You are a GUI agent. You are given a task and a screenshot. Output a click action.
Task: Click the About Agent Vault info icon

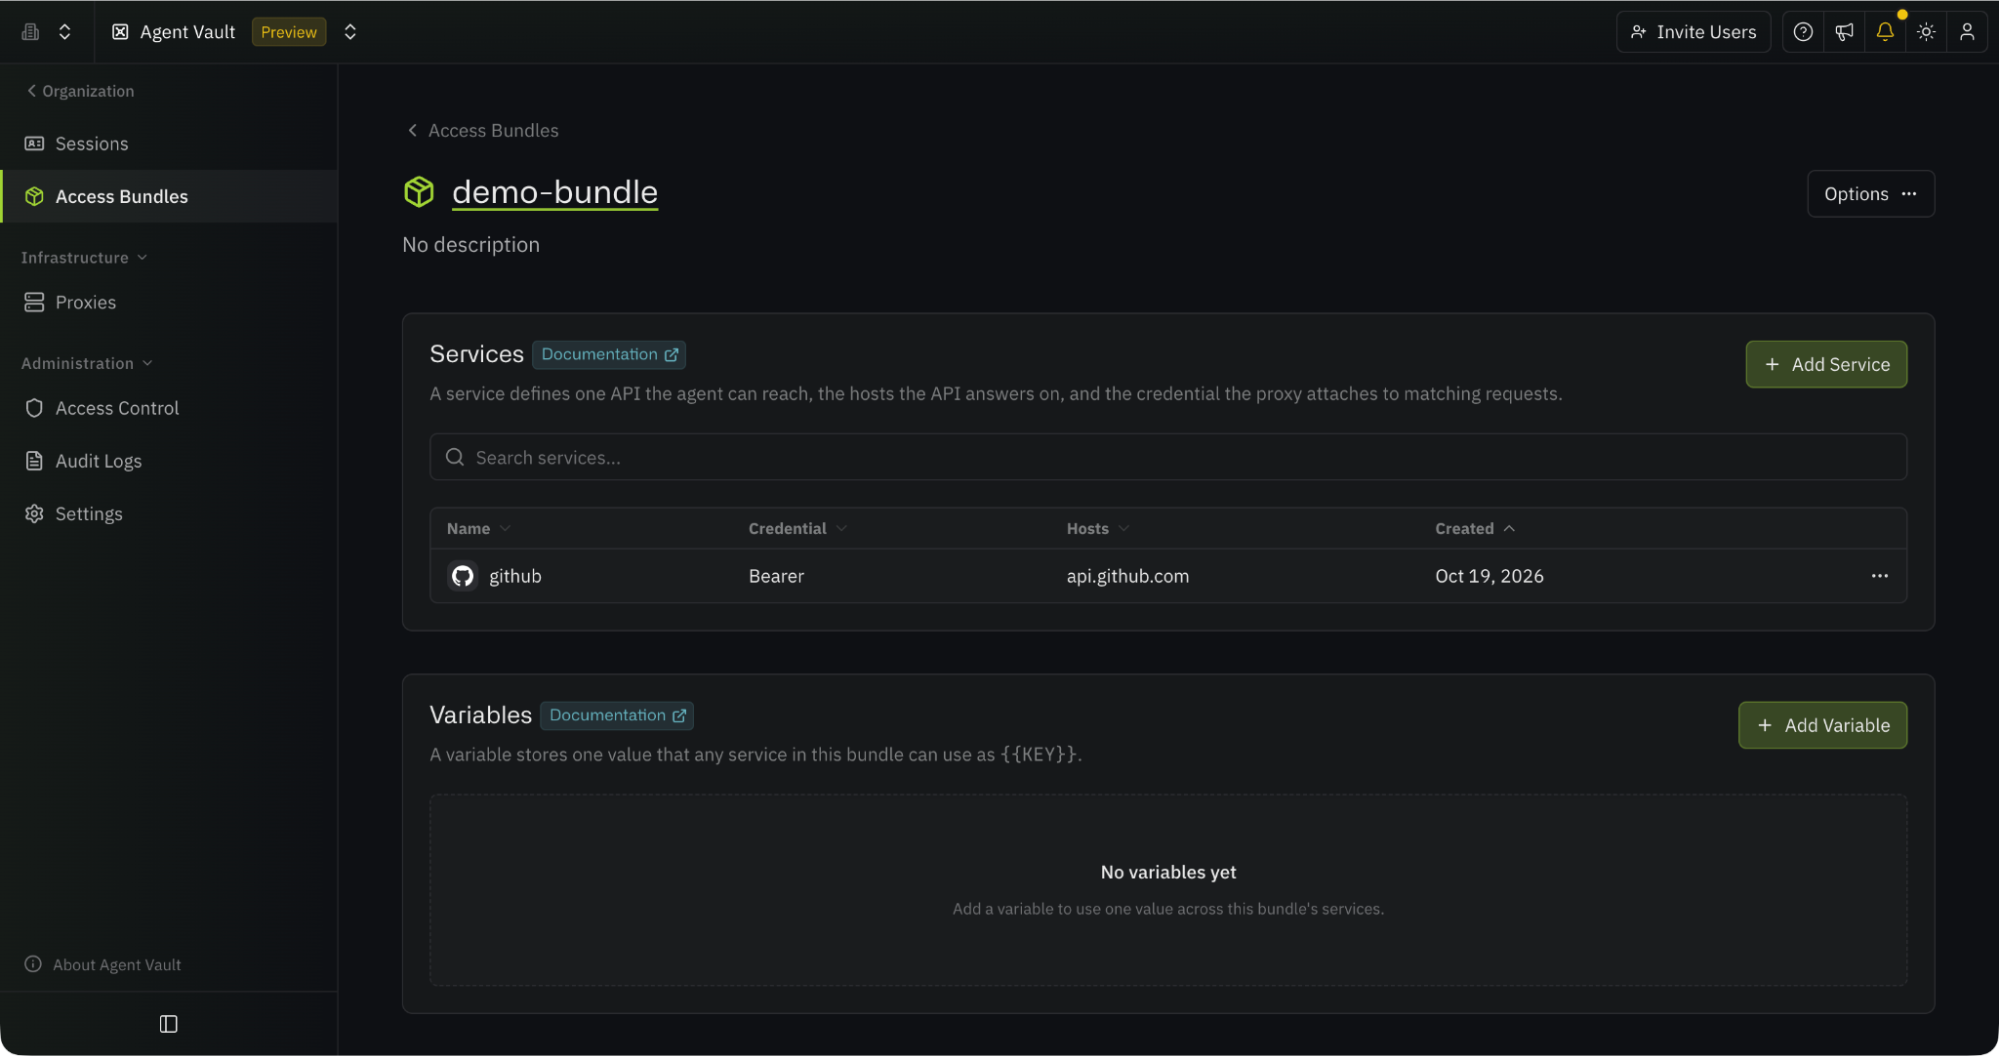[x=33, y=965]
